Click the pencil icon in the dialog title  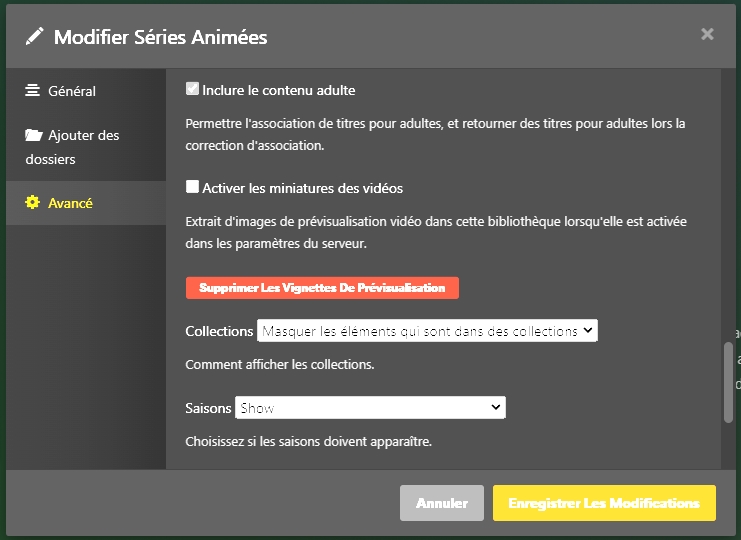(x=35, y=36)
